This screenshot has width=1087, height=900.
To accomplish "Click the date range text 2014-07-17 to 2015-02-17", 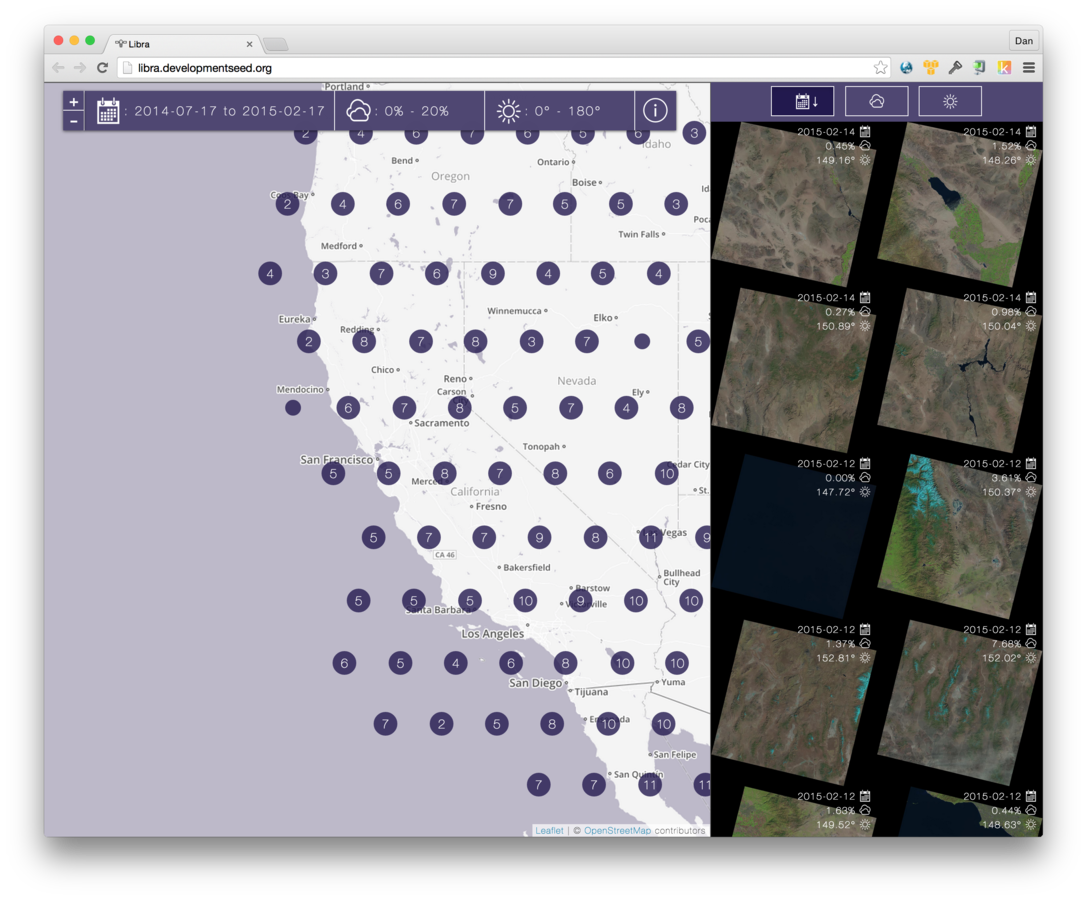I will point(229,111).
